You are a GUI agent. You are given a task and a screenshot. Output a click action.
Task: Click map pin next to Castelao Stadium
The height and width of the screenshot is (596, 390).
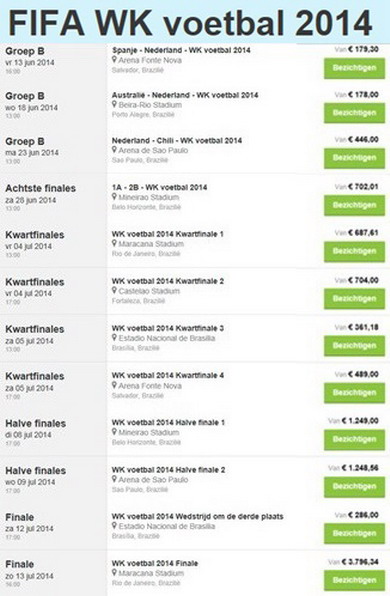pyautogui.click(x=114, y=291)
